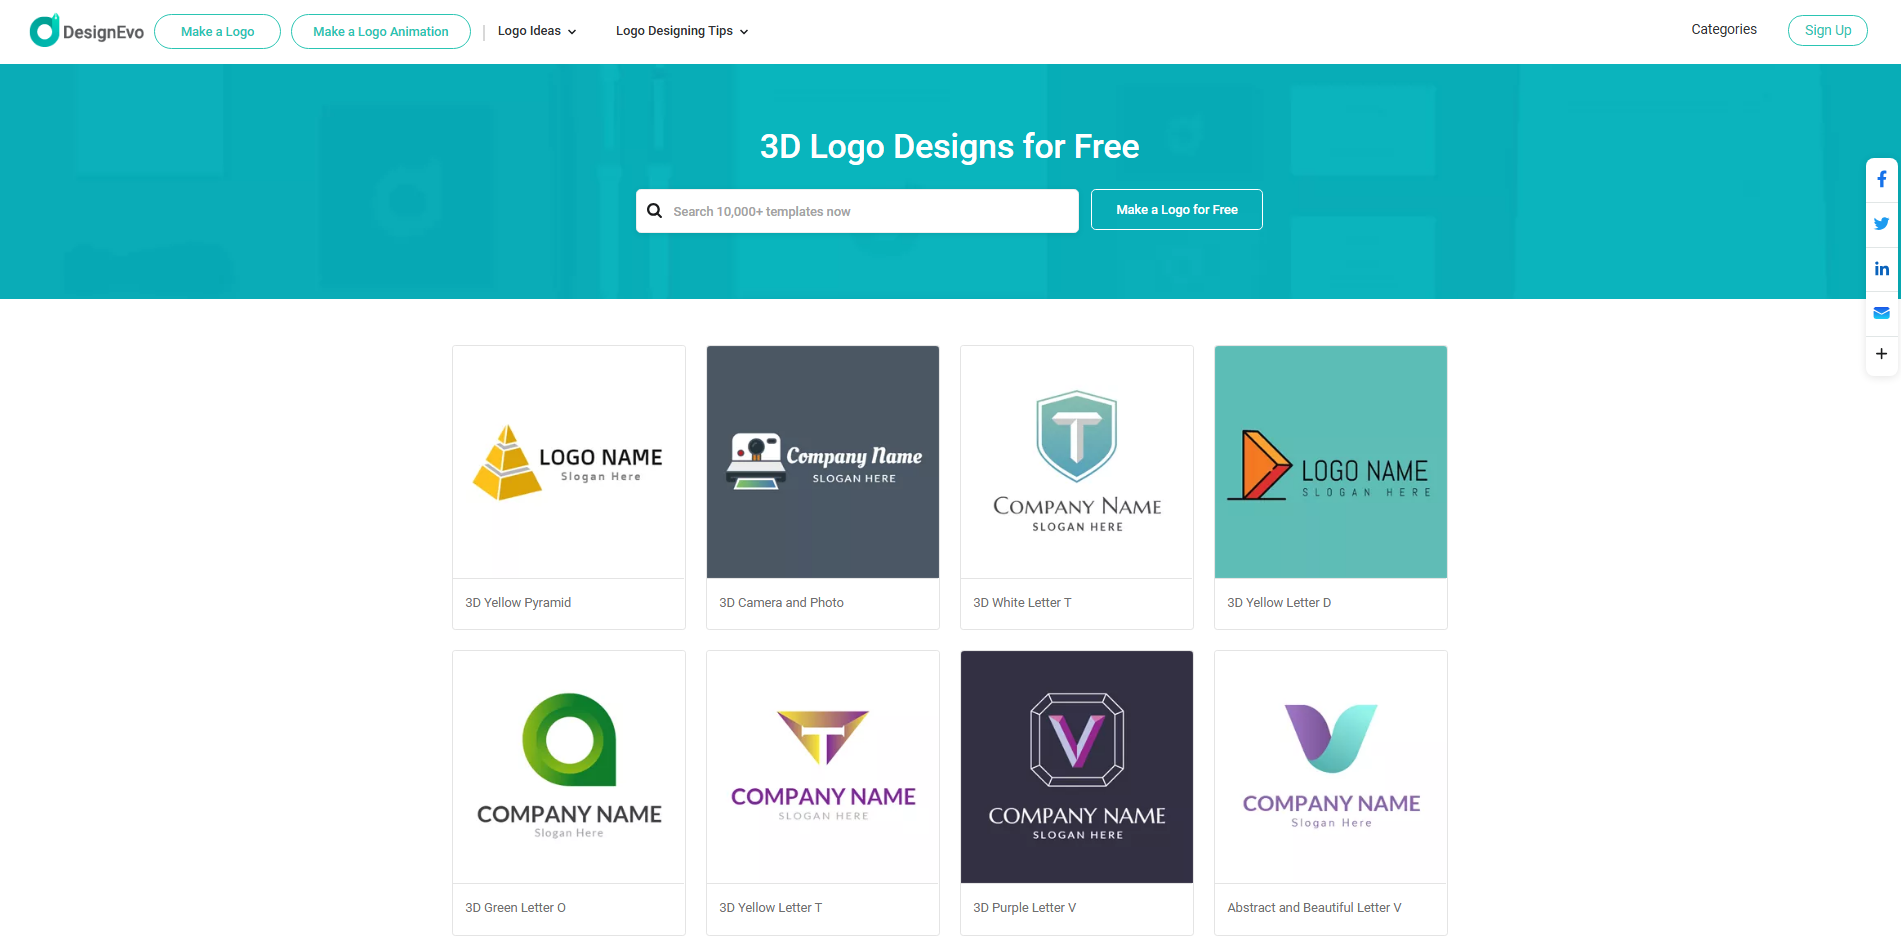Click the search magnifier icon

tap(655, 211)
